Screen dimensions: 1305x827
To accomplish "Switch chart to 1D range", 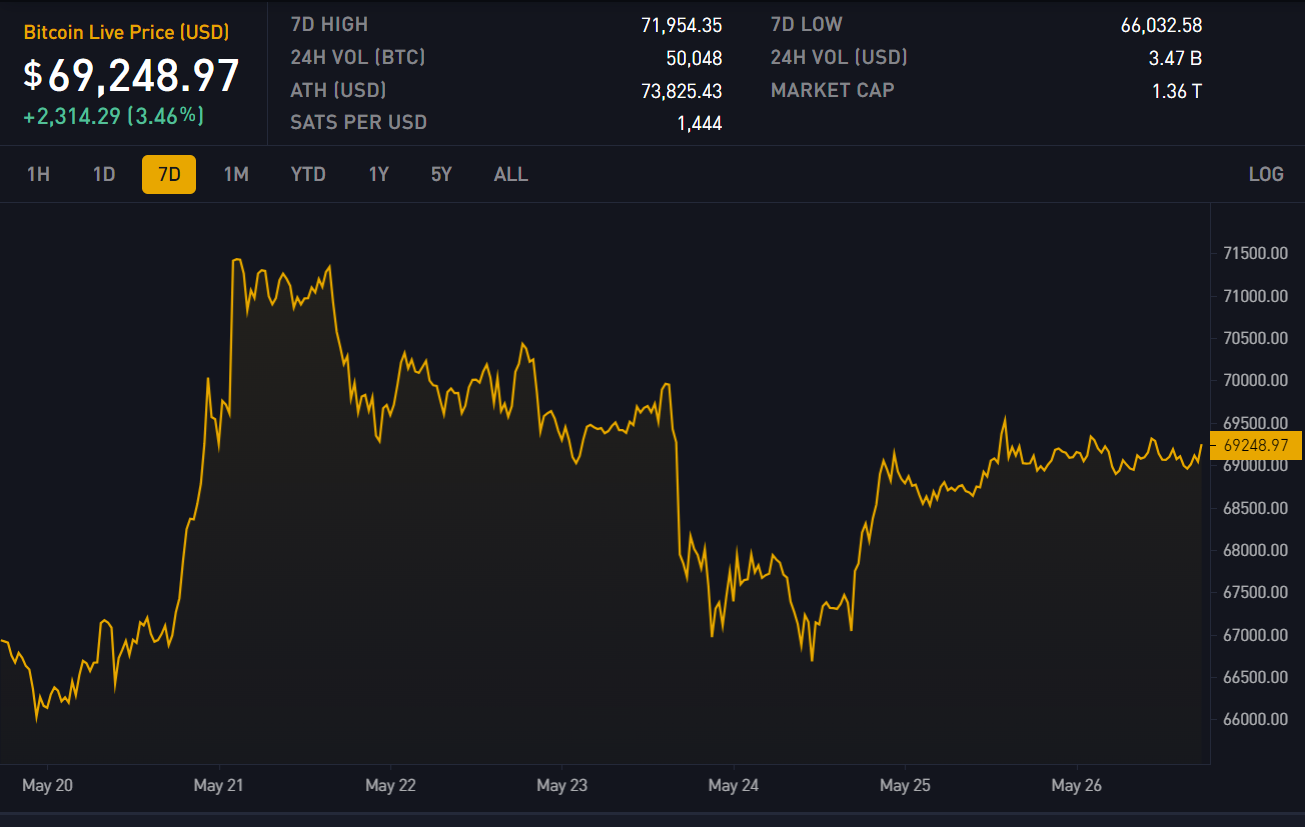I will click(104, 174).
